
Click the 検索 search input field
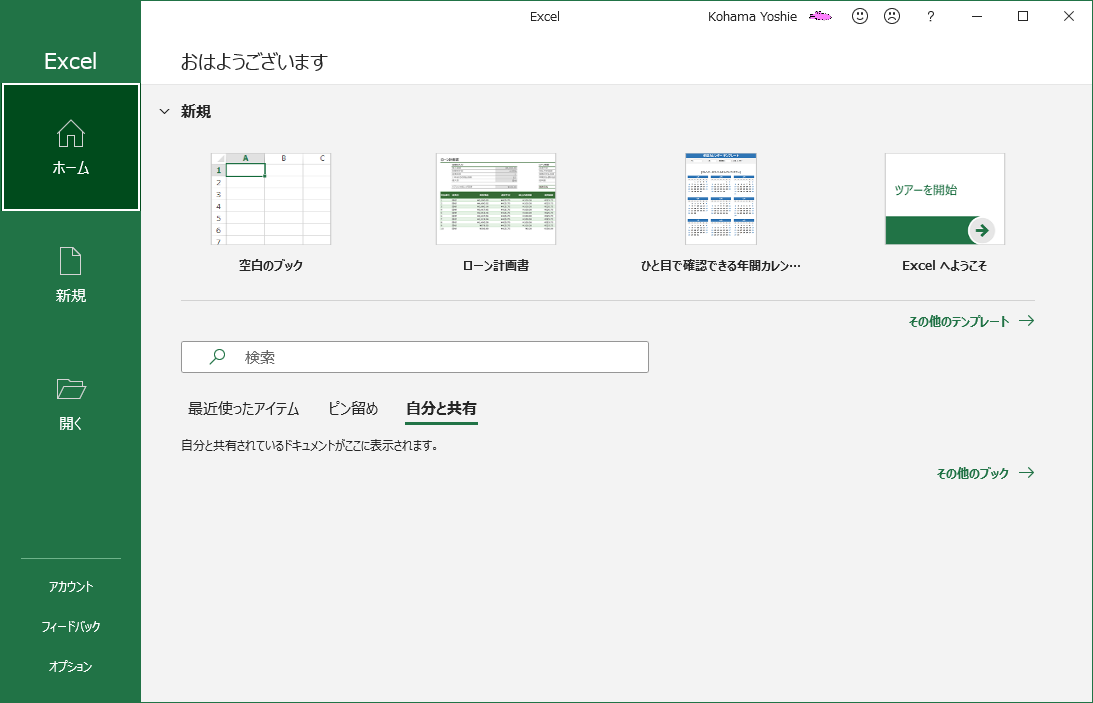[x=415, y=357]
